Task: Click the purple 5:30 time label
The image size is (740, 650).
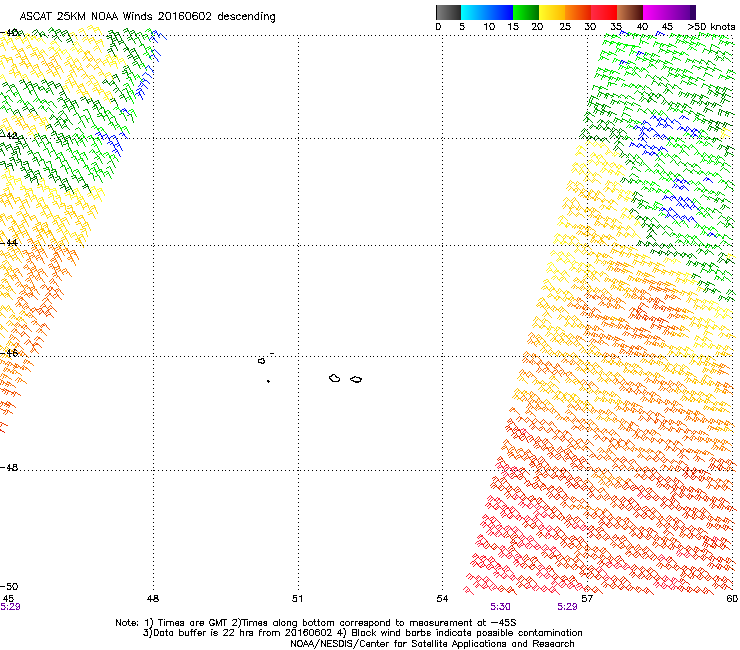Action: (x=500, y=607)
